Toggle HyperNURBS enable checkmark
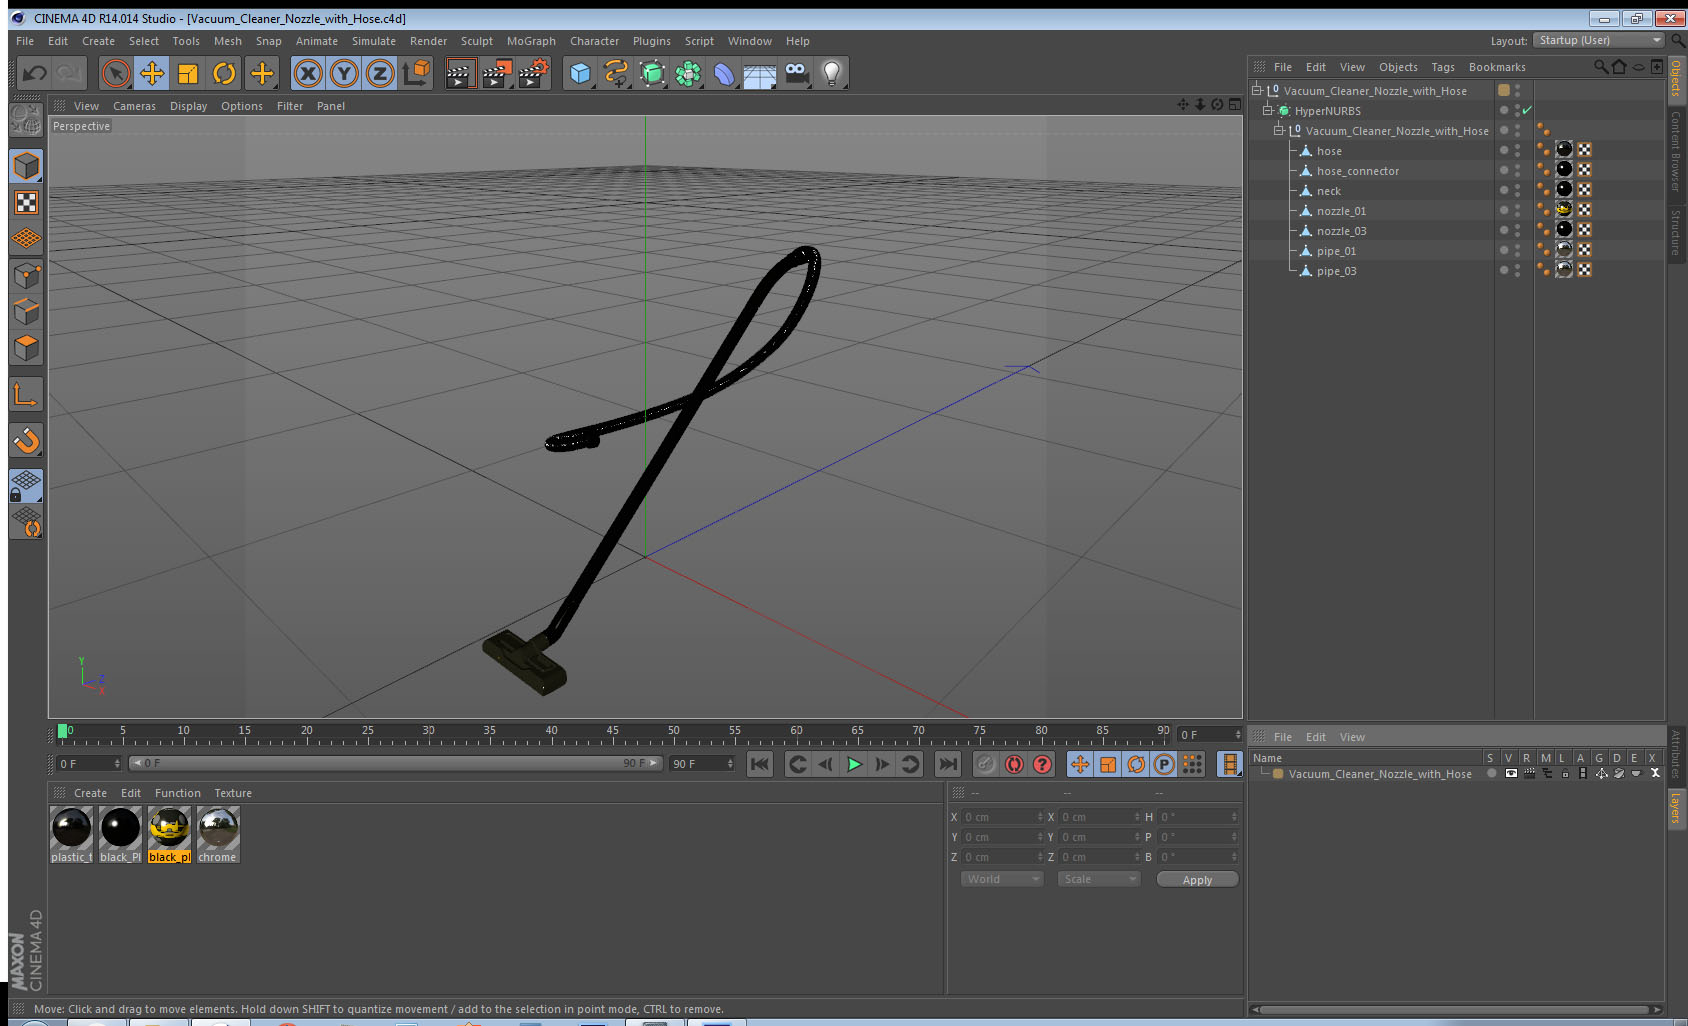Image resolution: width=1688 pixels, height=1026 pixels. point(1527,110)
